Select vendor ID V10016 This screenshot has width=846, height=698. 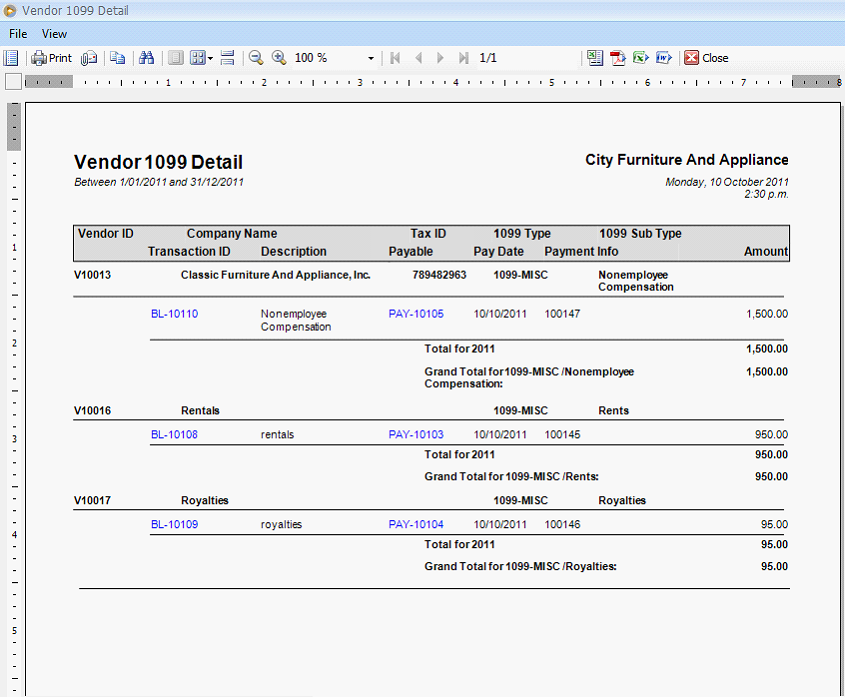point(92,410)
